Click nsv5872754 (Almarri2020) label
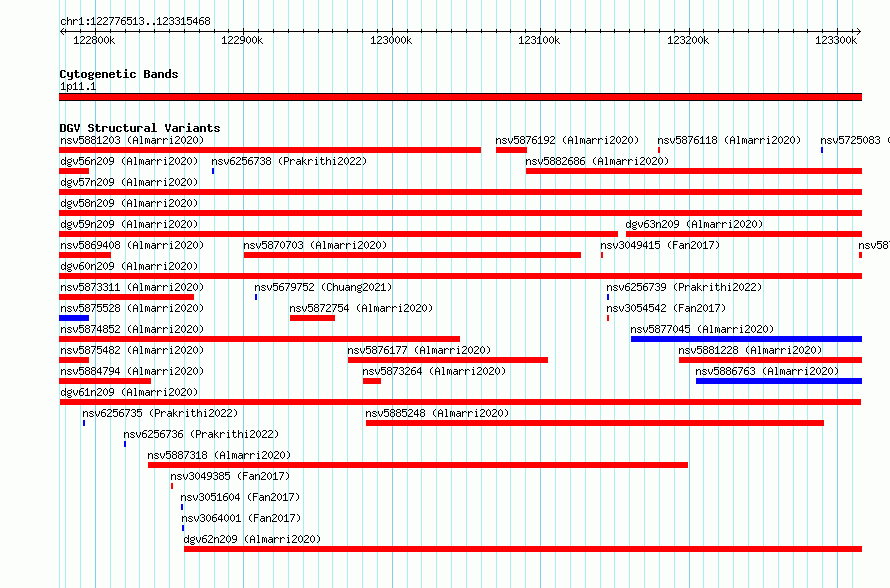890x588 pixels. pos(361,308)
